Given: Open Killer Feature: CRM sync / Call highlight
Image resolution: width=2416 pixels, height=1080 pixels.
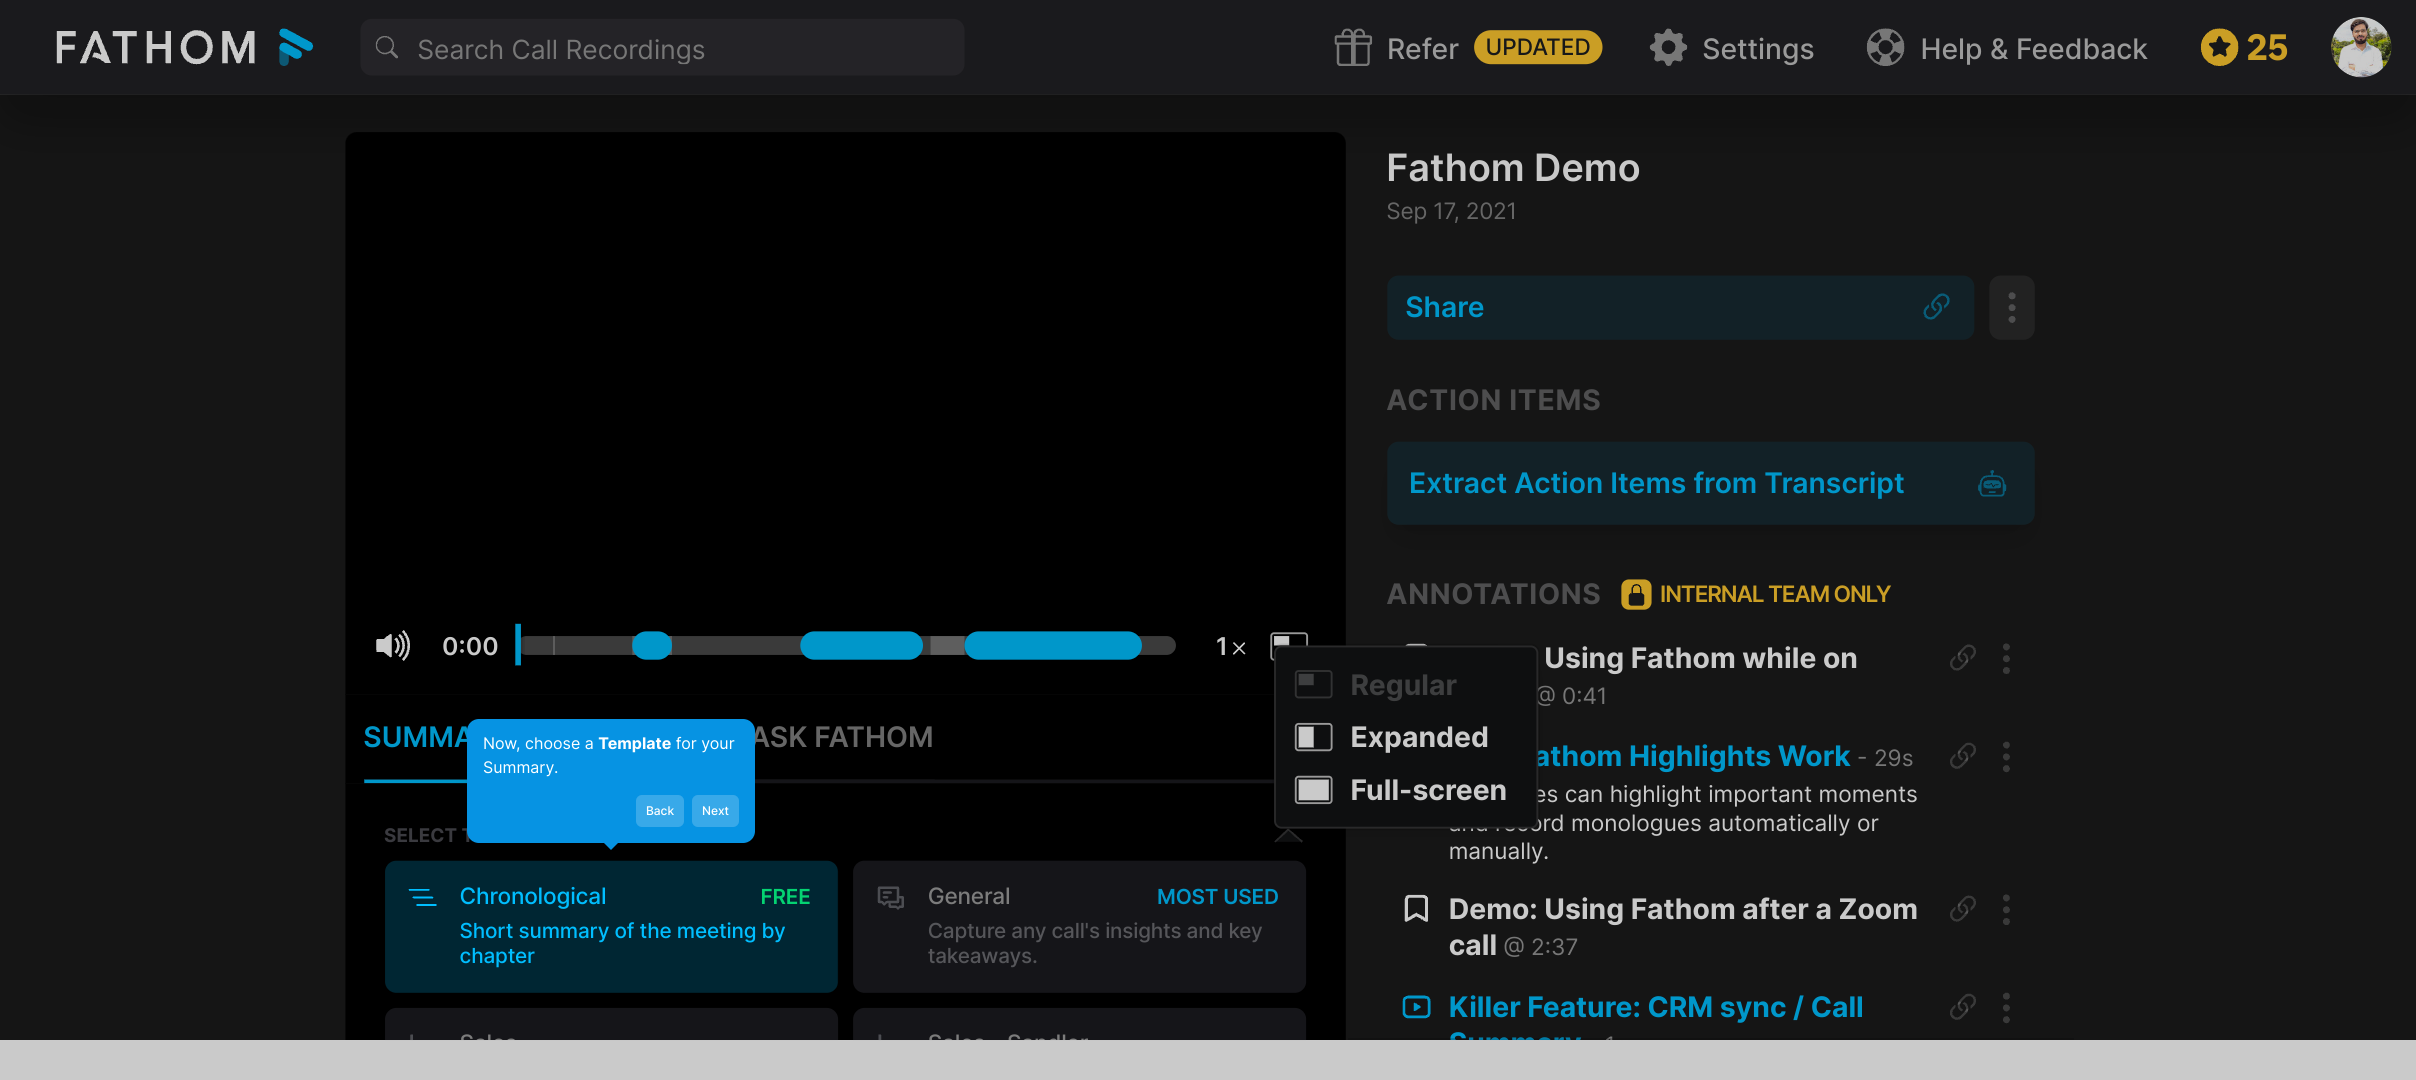Looking at the screenshot, I should [1656, 1008].
